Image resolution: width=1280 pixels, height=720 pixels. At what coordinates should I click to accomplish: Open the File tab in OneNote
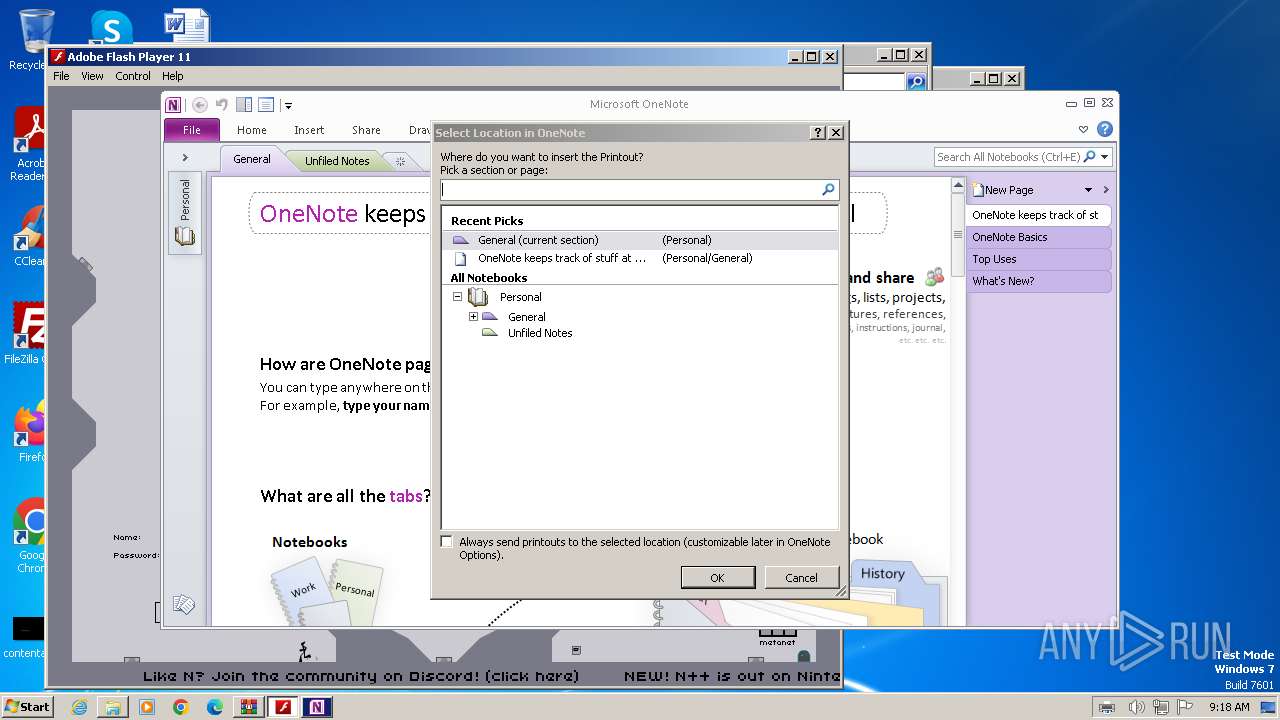pyautogui.click(x=192, y=130)
